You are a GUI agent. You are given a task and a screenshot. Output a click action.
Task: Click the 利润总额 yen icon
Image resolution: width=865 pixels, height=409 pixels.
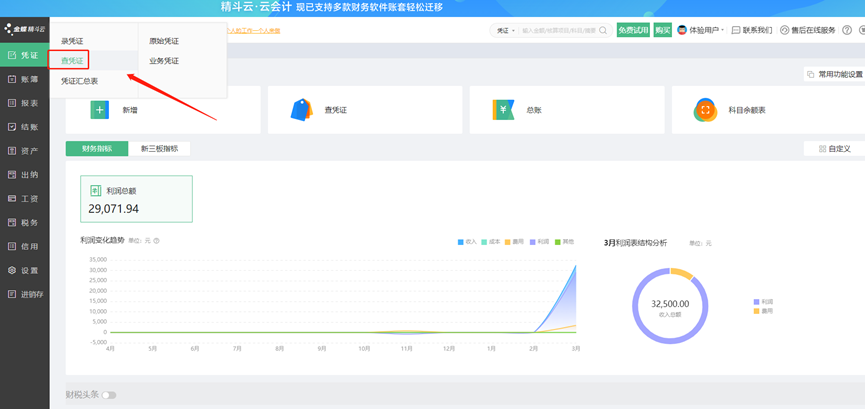[95, 190]
